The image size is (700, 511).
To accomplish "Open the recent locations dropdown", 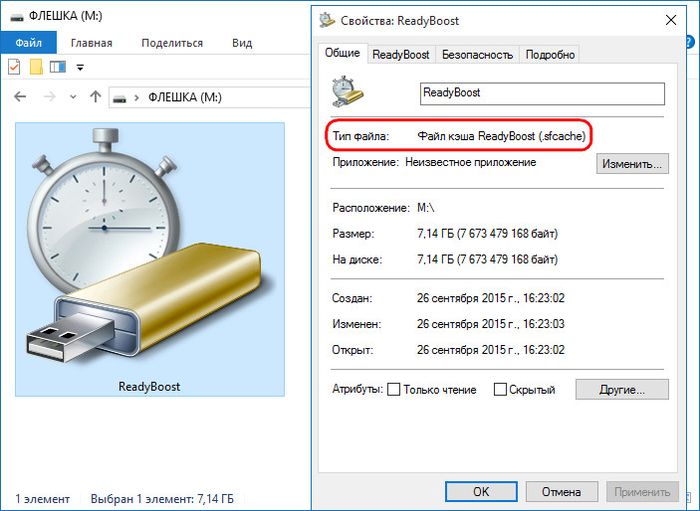I will click(x=73, y=98).
